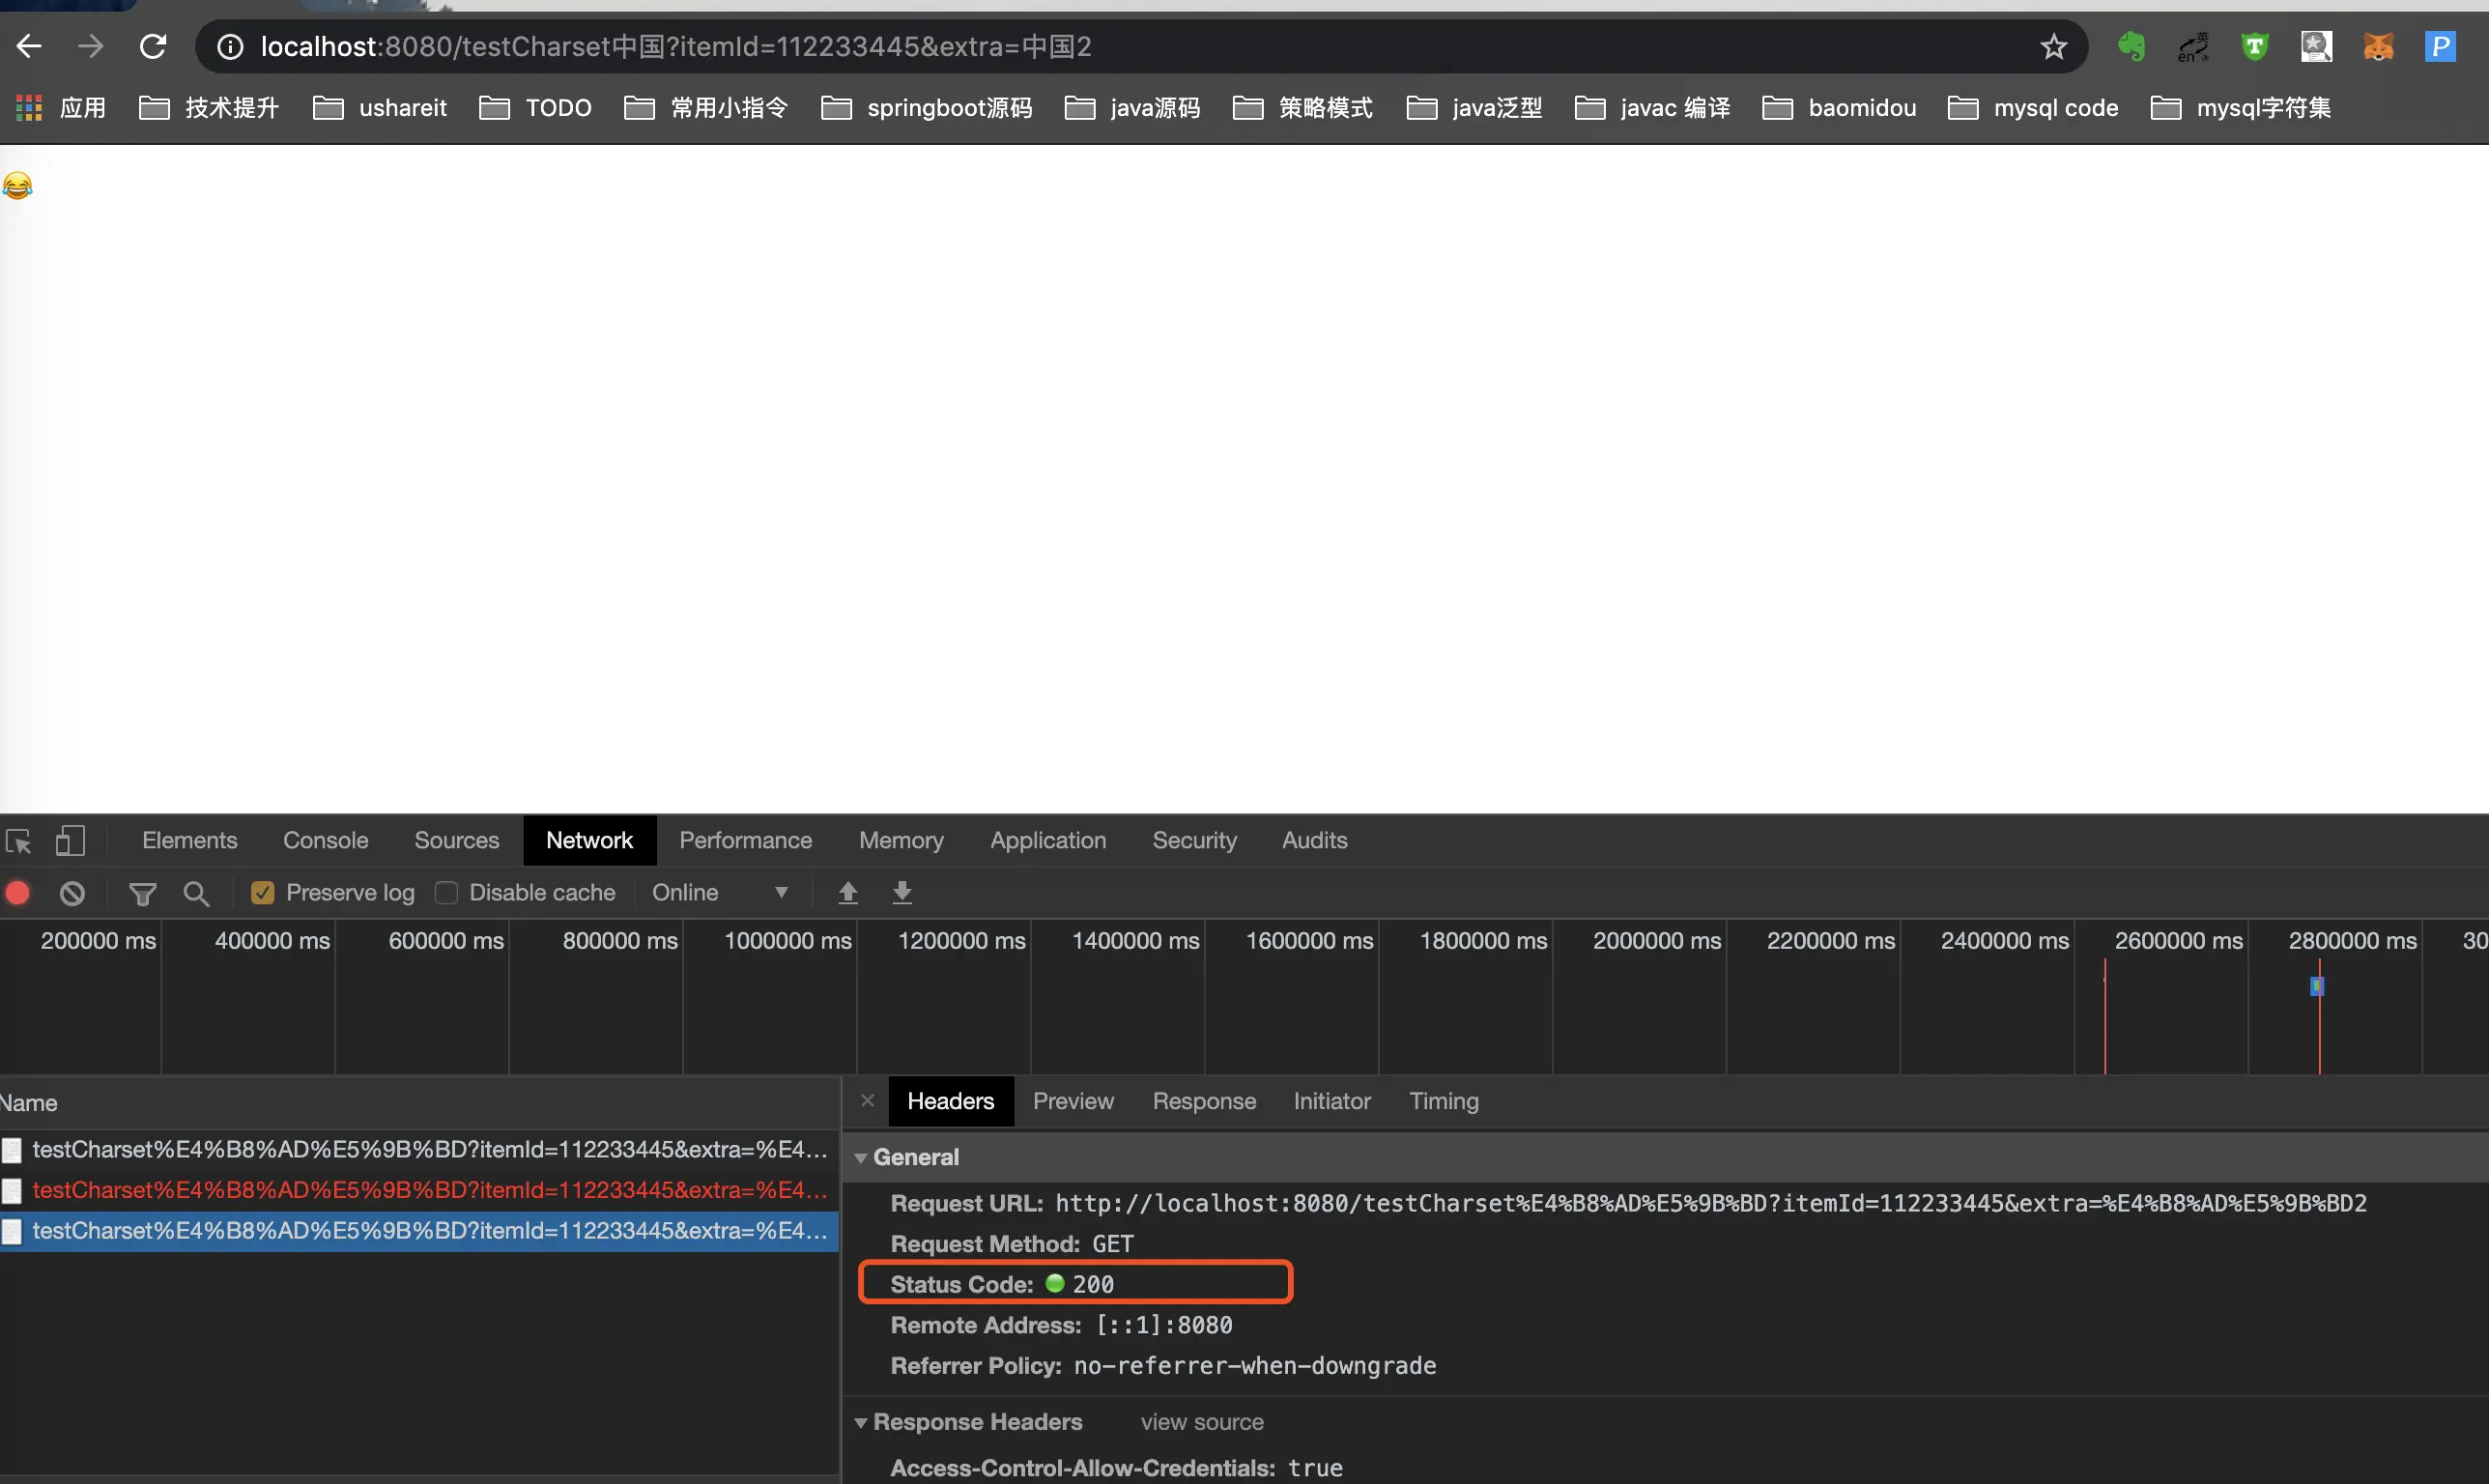
Task: Select the inspect element picker icon
Action: pos(18,841)
